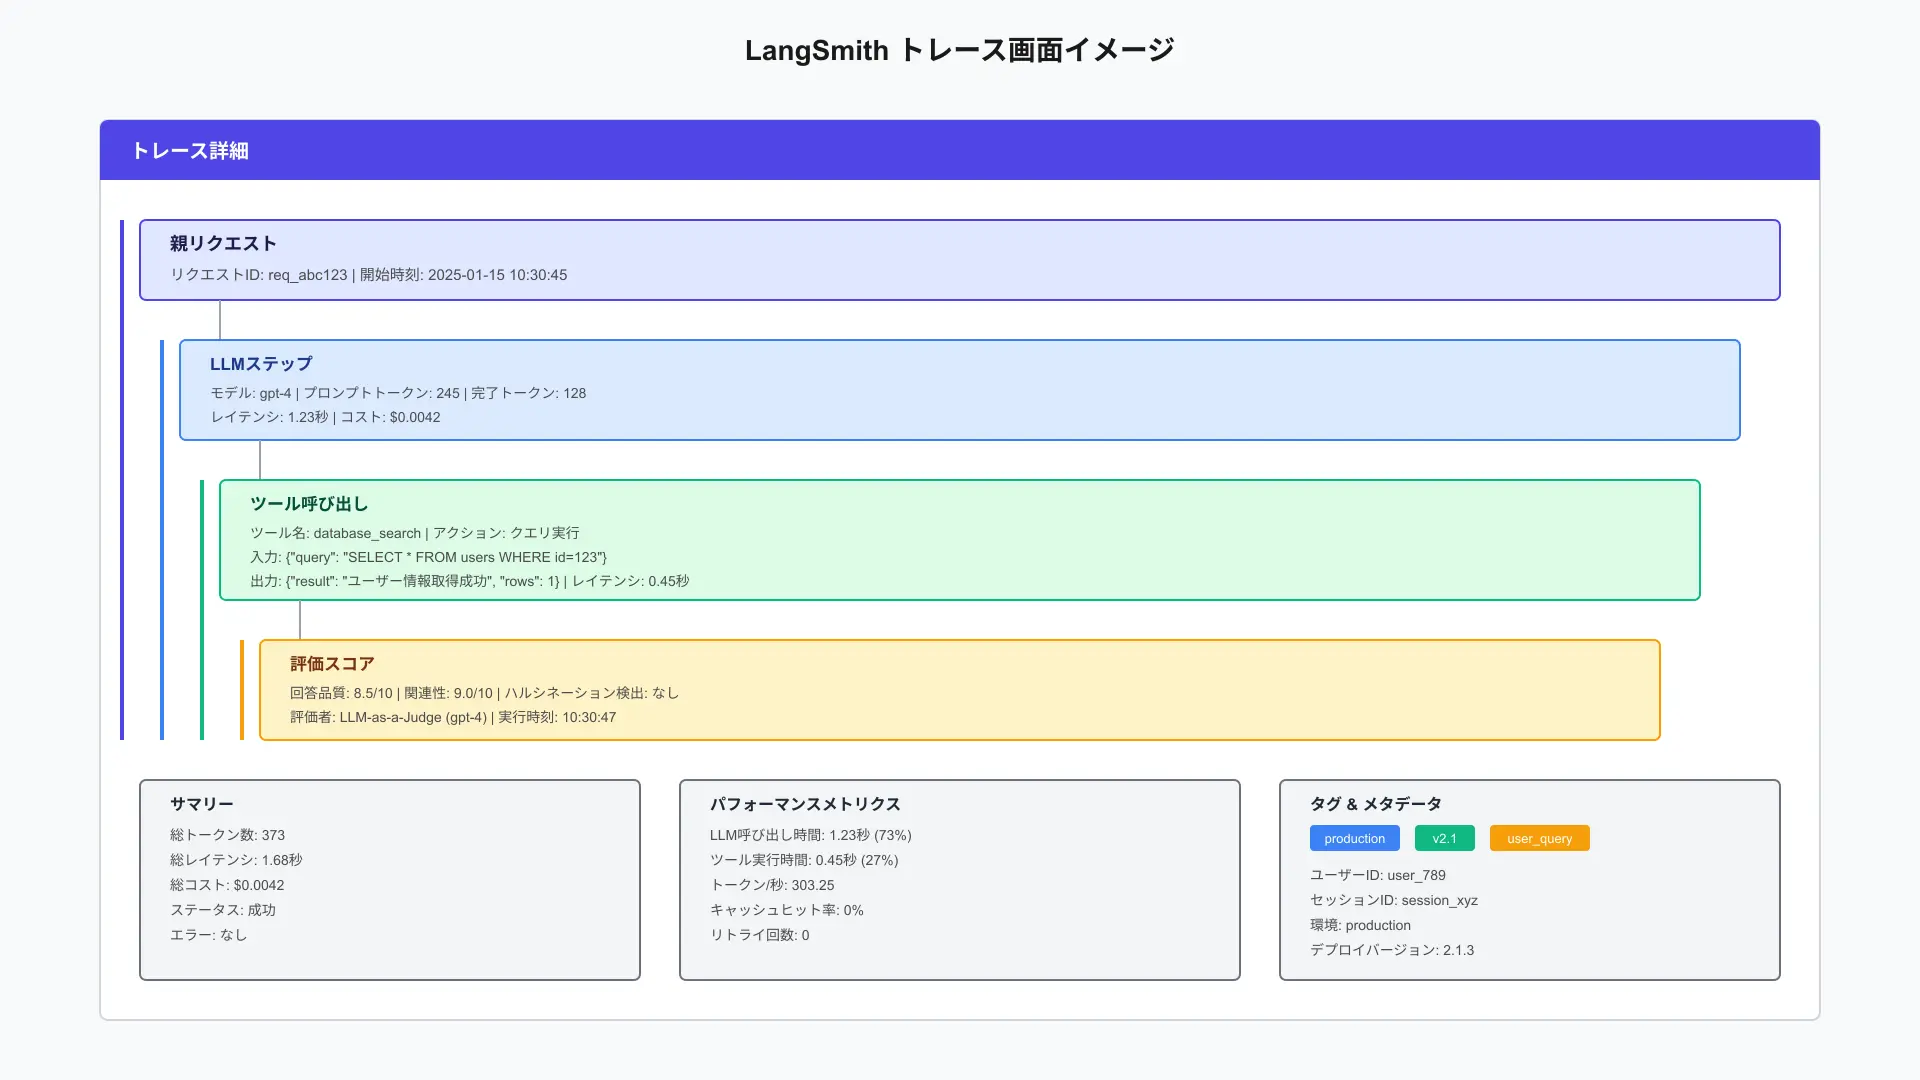The height and width of the screenshot is (1080, 1920).
Task: Click the リクエストID req_abc123 line
Action: point(368,275)
